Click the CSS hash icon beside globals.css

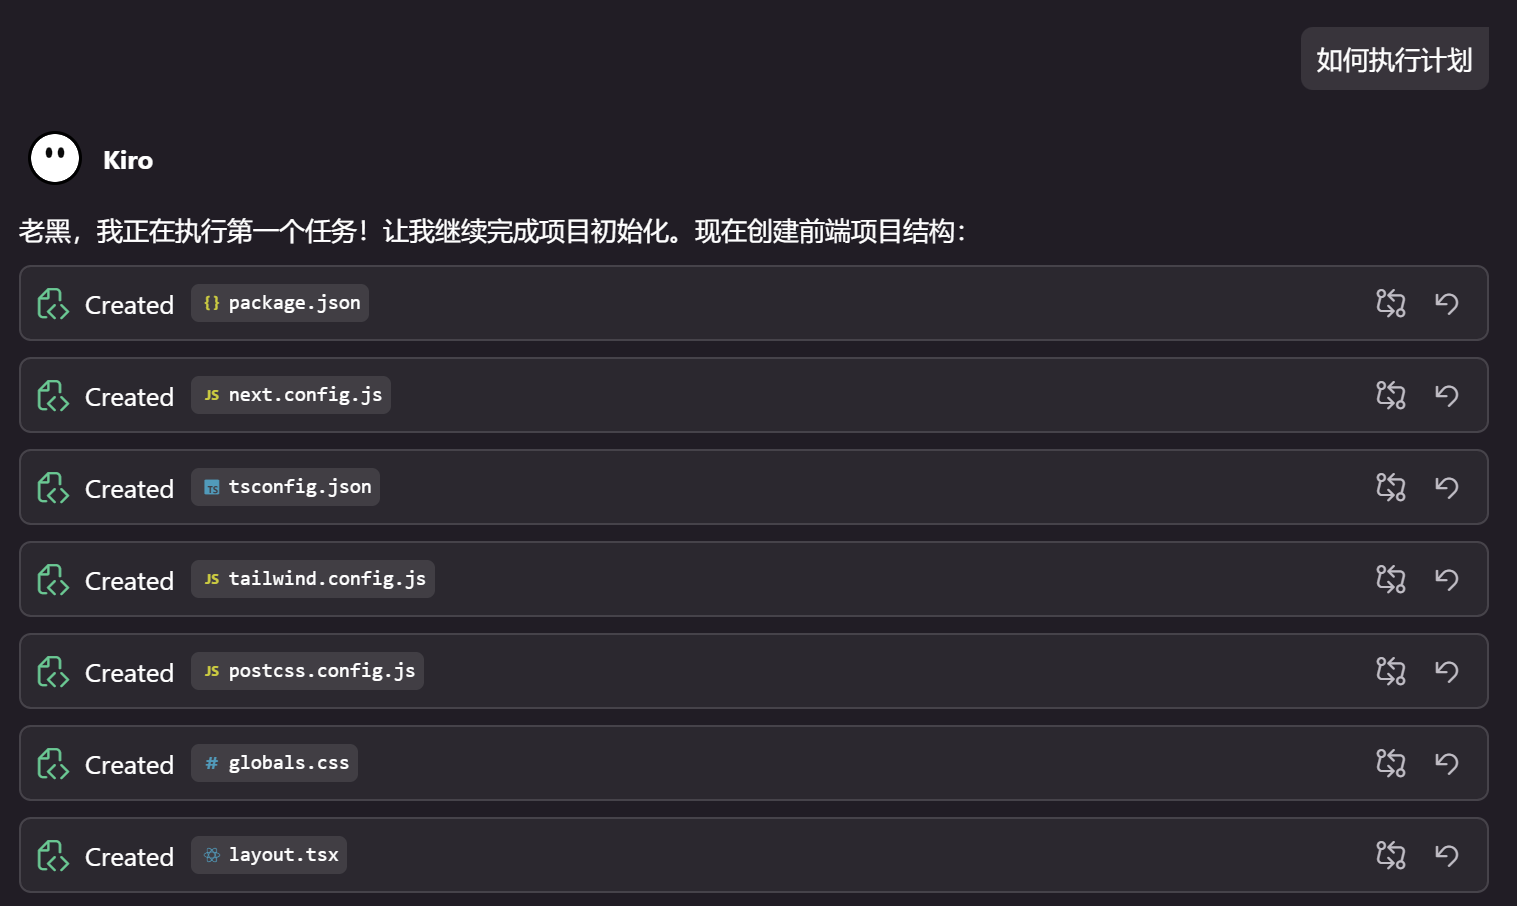(x=211, y=762)
